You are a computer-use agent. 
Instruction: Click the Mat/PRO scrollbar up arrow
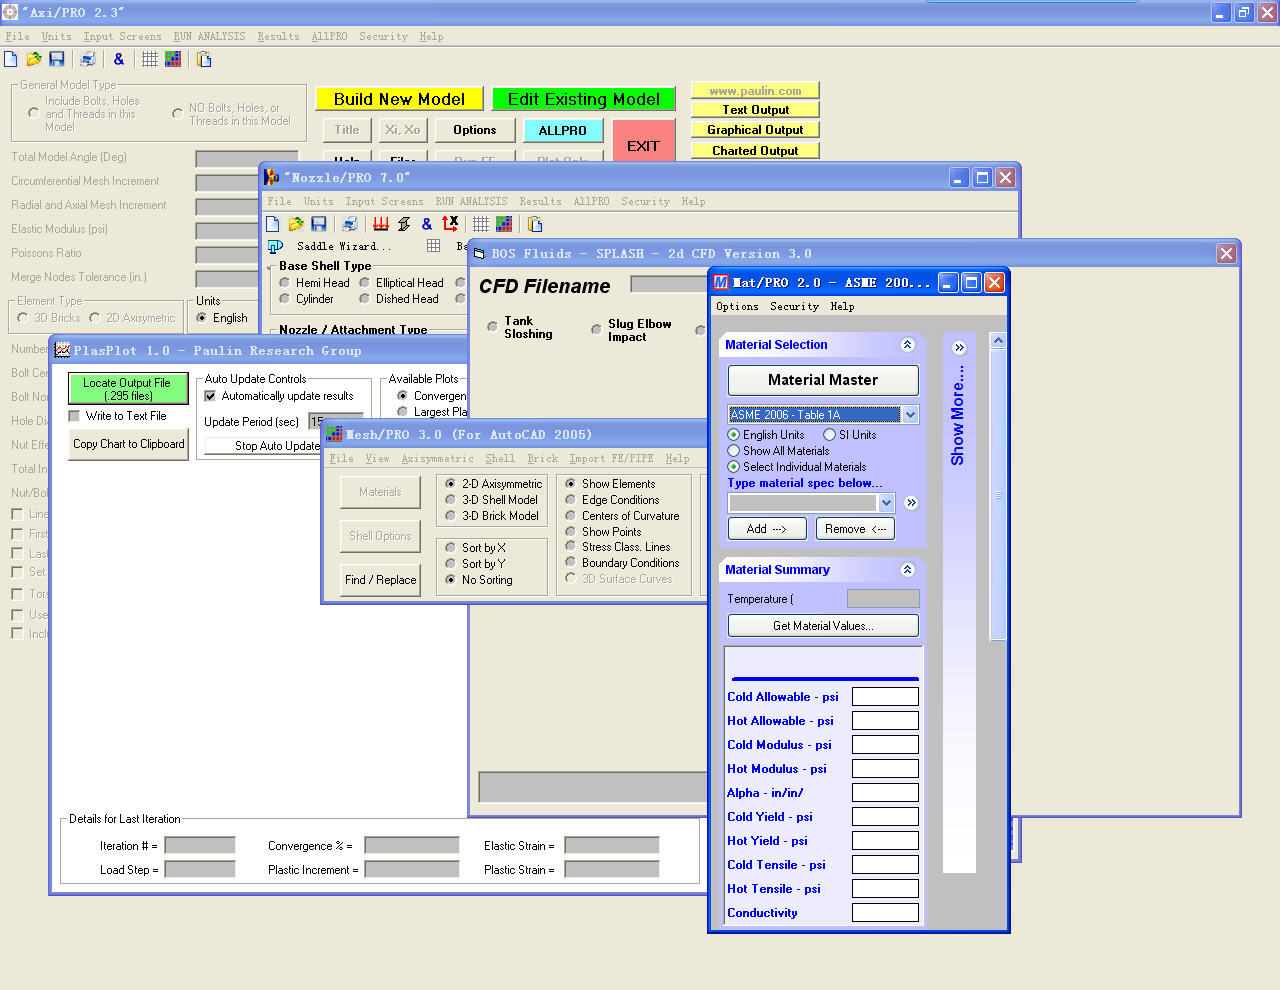point(997,341)
